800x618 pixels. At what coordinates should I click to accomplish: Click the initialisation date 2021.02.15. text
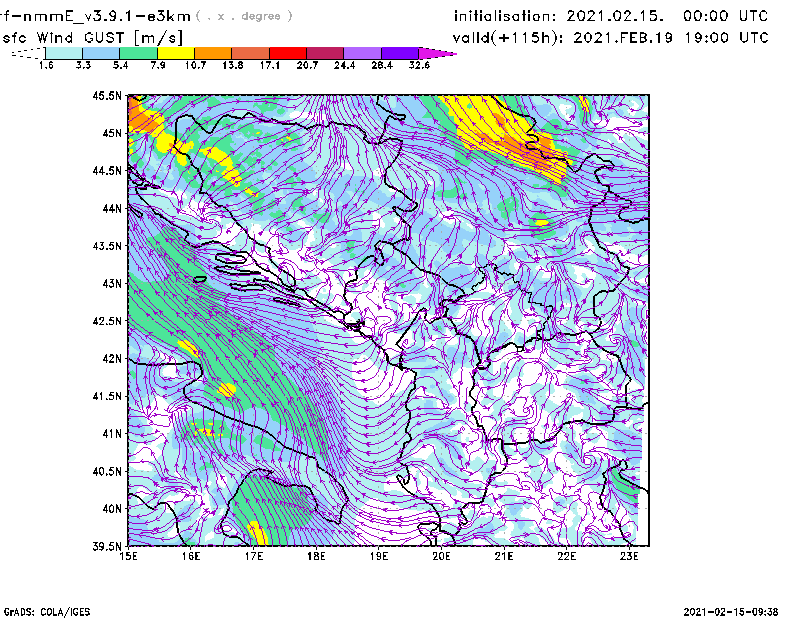point(615,16)
